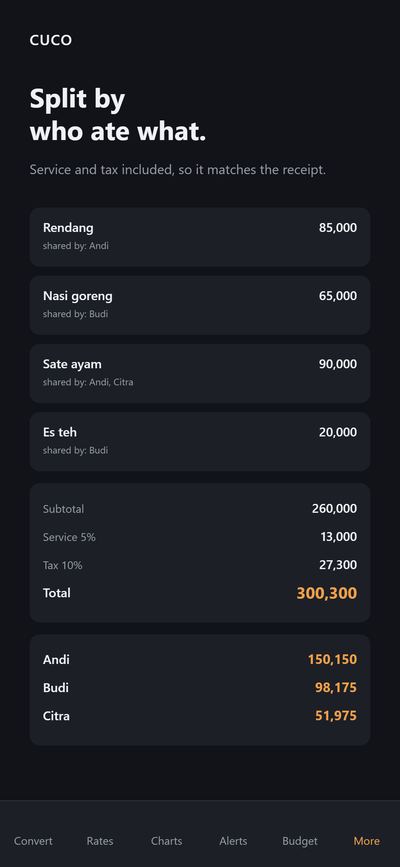Click the Subtotal row
This screenshot has height=867, width=400.
point(200,509)
